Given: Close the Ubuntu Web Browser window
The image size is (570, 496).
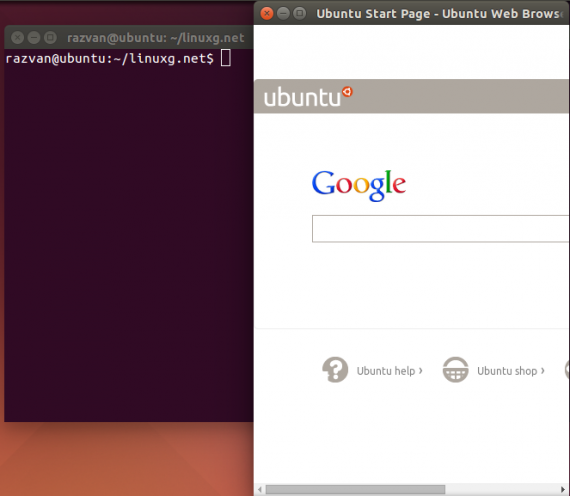Looking at the screenshot, I should [267, 13].
